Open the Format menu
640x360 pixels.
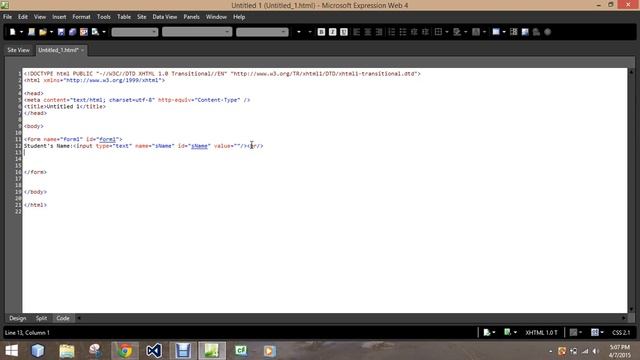[81, 17]
